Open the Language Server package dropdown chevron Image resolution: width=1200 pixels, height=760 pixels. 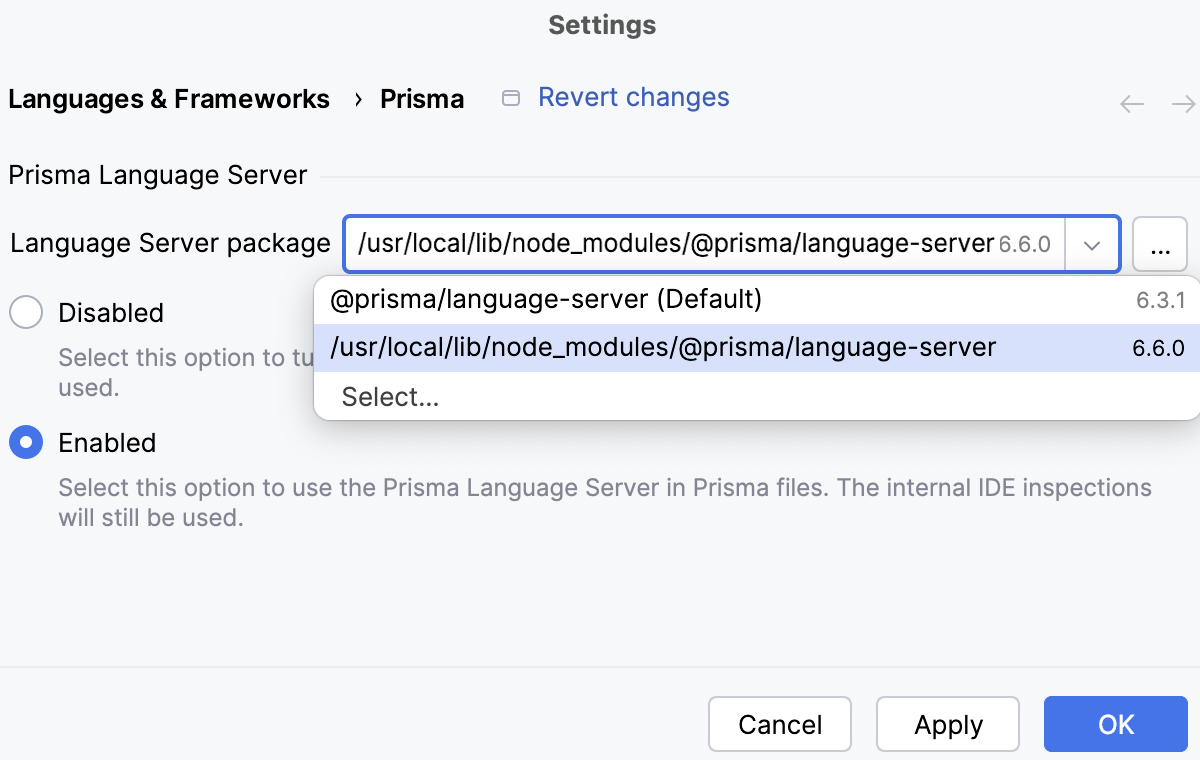(x=1092, y=243)
